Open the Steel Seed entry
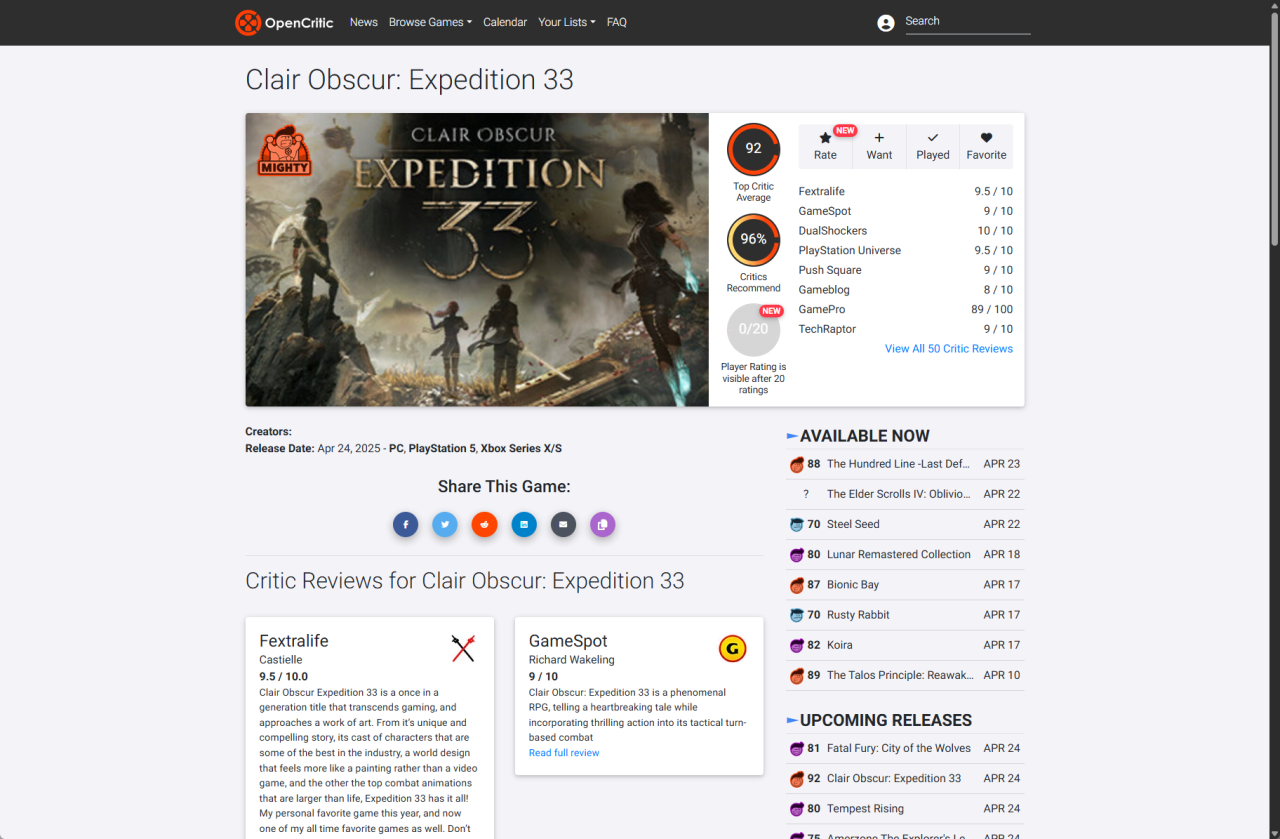 (853, 524)
